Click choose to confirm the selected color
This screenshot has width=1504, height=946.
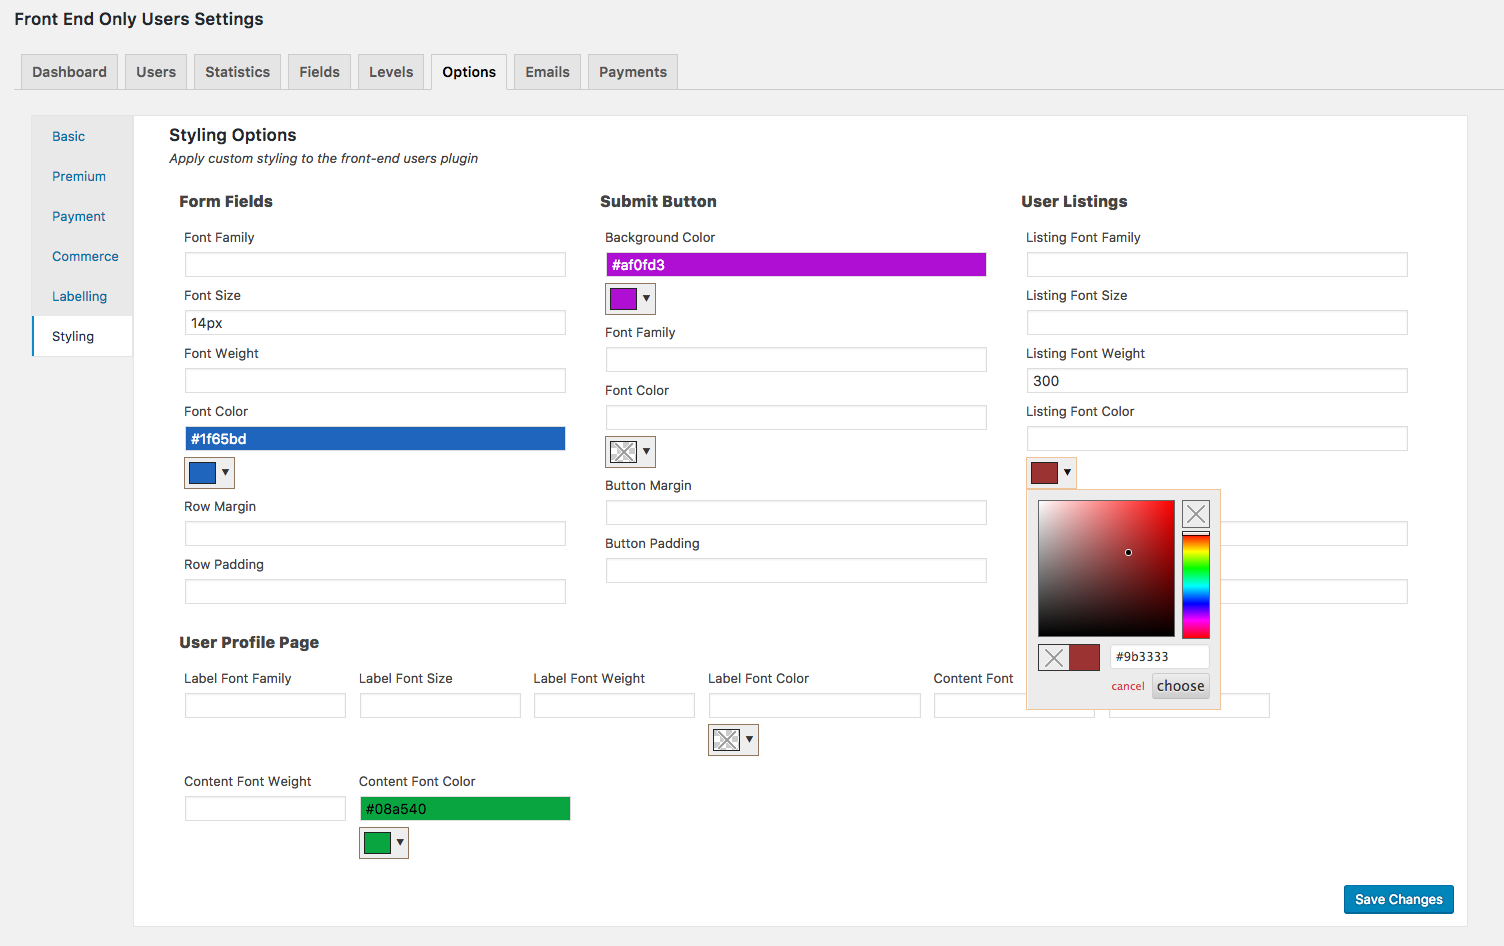(x=1180, y=686)
